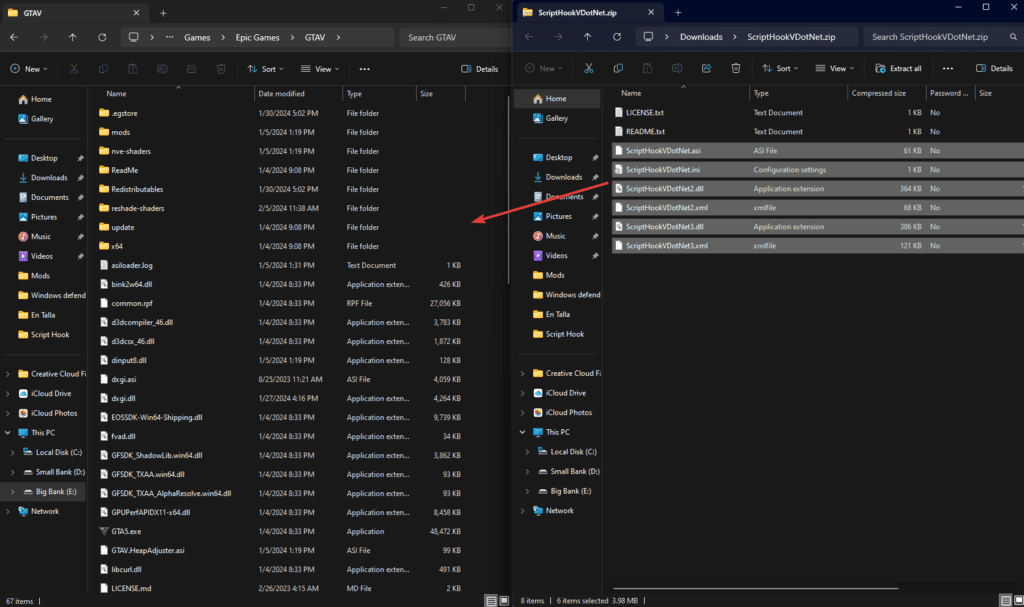Select the GTA5.exe file in the list
This screenshot has width=1024, height=607.
[x=126, y=531]
